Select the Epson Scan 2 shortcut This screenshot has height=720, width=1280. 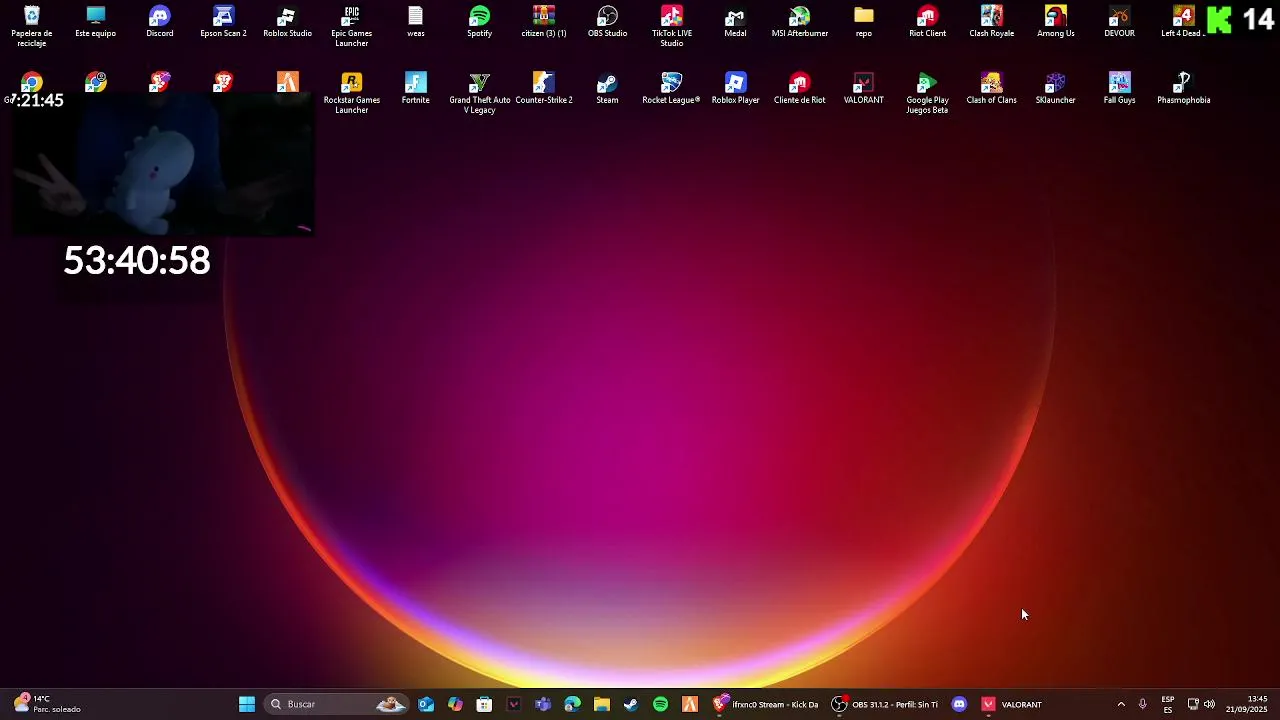(x=223, y=22)
